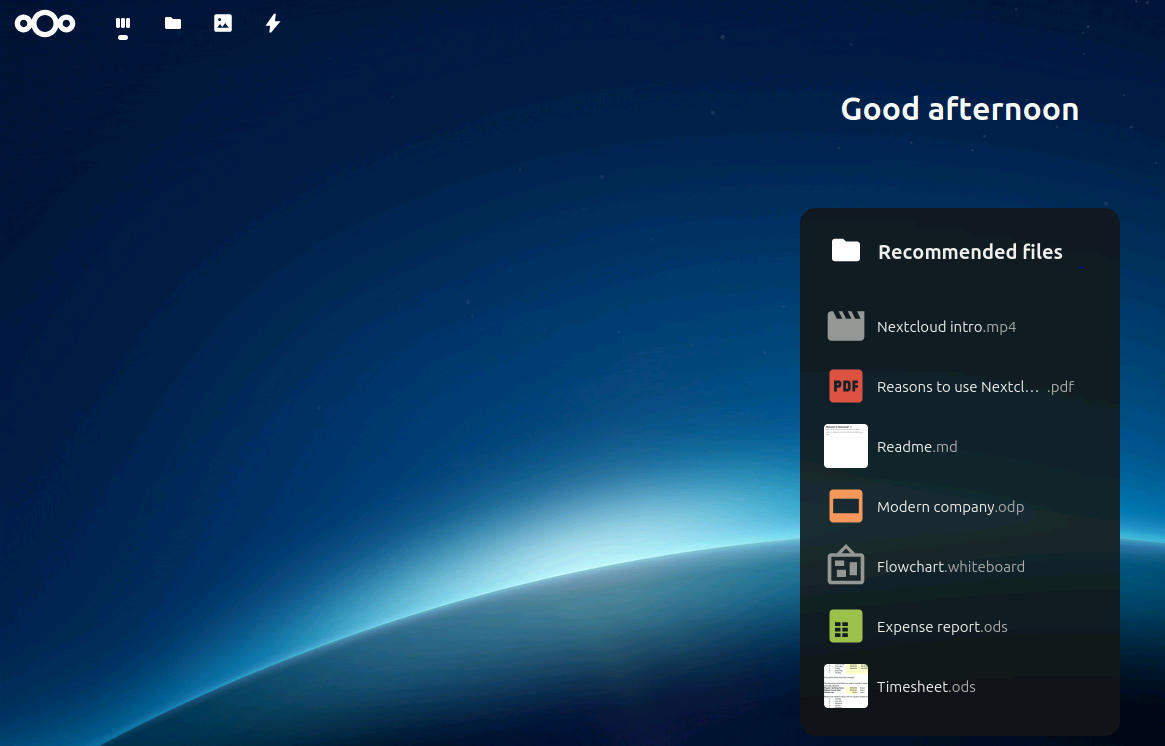Open the Timesheet.ods file name
The height and width of the screenshot is (746, 1165).
click(926, 687)
